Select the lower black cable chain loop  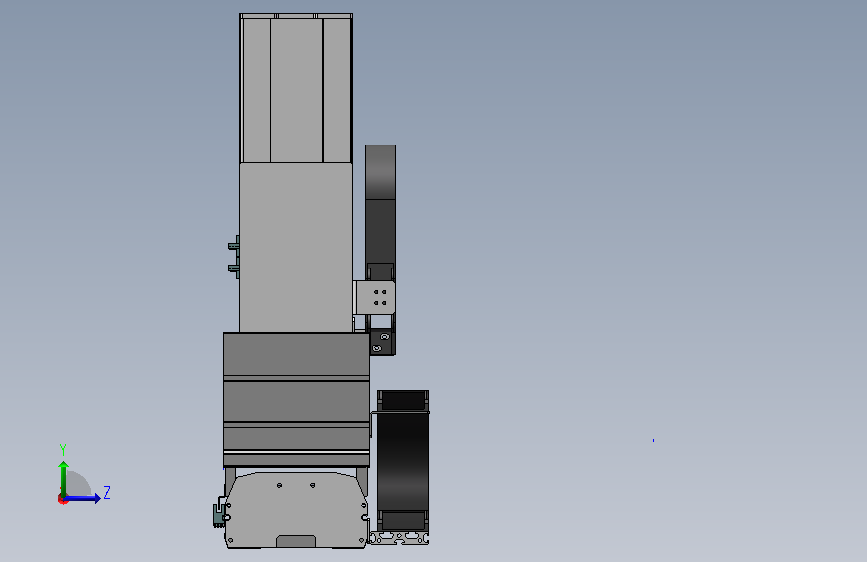coord(403,461)
